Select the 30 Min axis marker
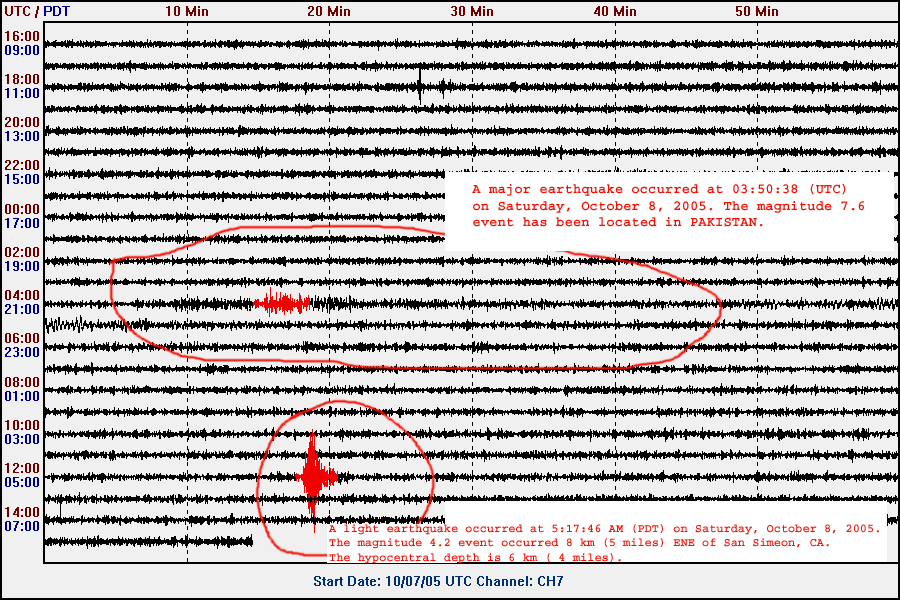Viewport: 900px width, 600px height. point(472,11)
